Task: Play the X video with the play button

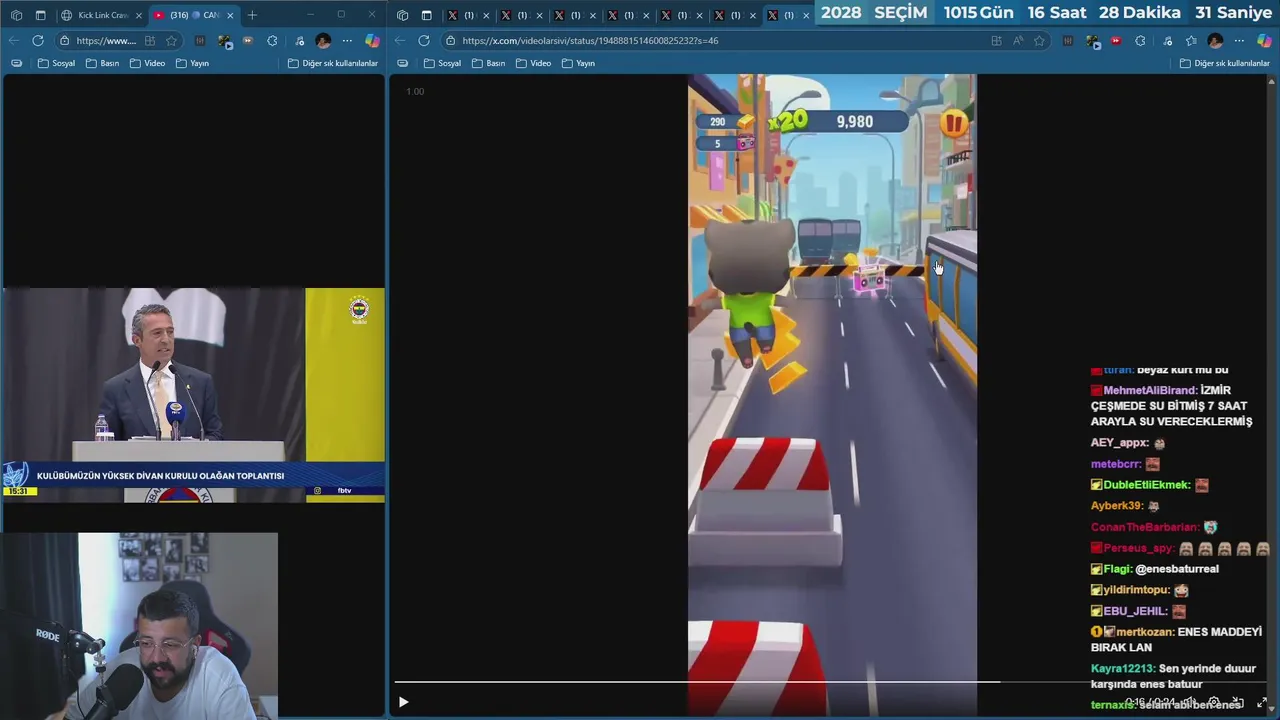Action: 403,702
